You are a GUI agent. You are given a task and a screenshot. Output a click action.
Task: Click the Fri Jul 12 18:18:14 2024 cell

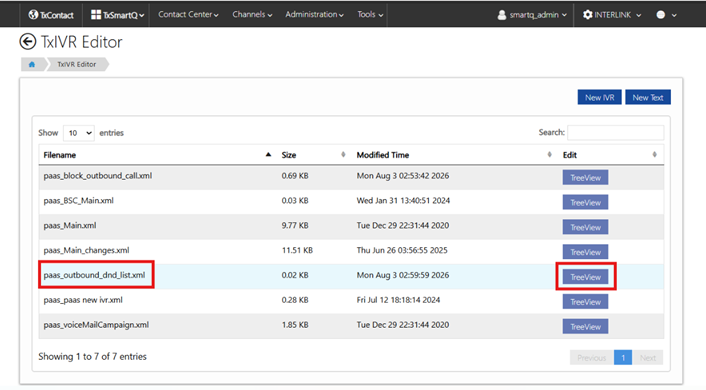click(398, 299)
